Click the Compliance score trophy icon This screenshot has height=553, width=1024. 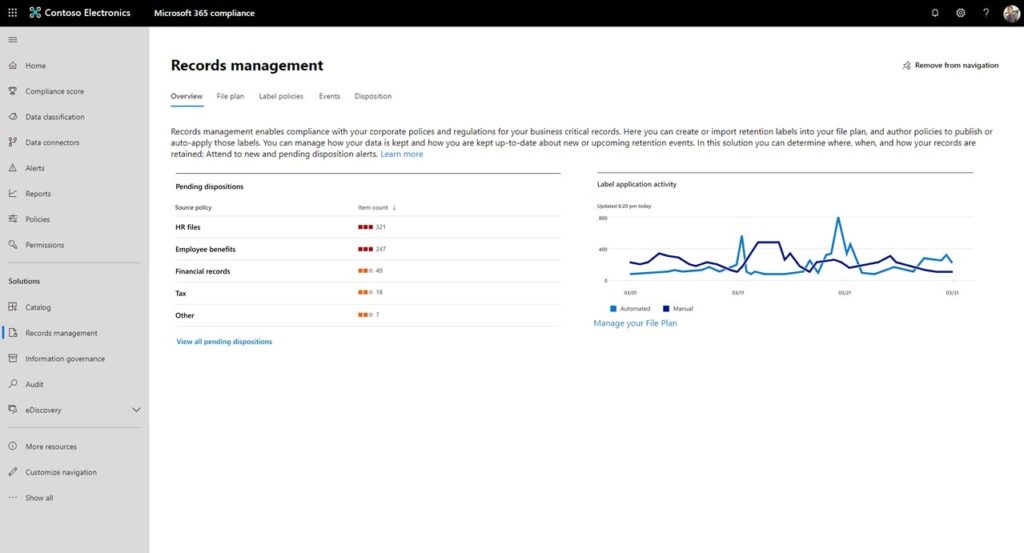[x=13, y=91]
